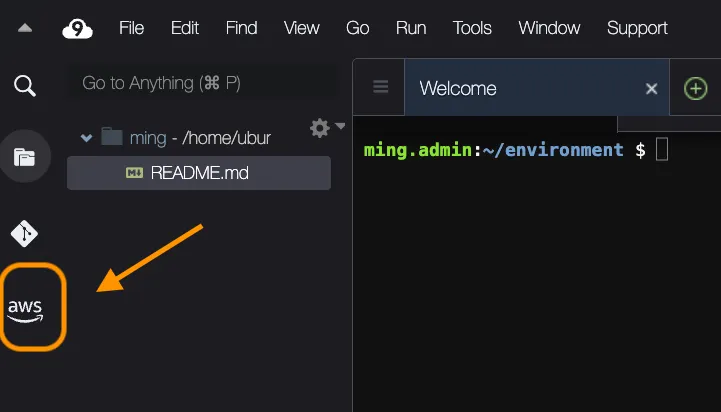
Task: Open the View menu
Action: (302, 28)
